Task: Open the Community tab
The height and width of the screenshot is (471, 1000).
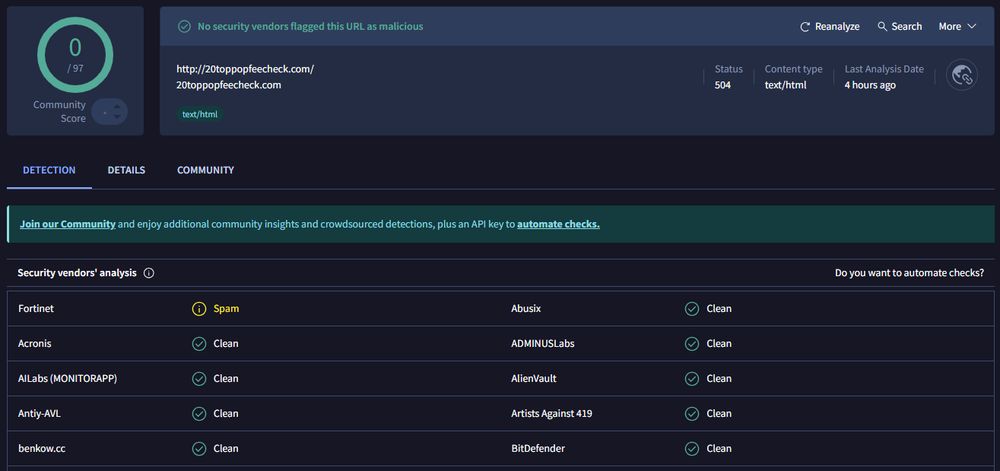Action: point(205,170)
